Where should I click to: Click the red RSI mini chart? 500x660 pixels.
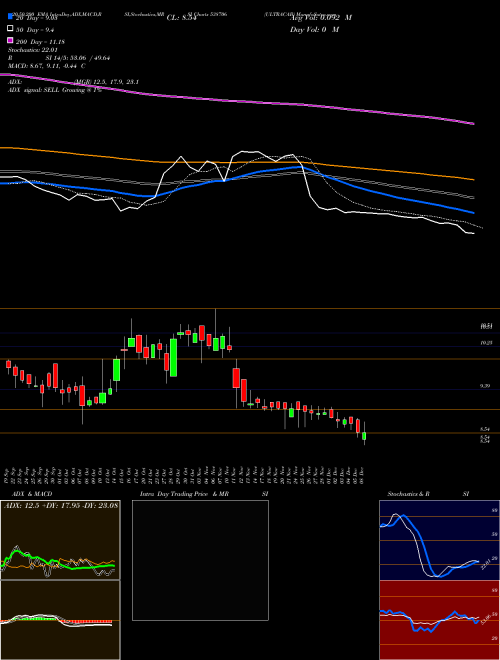point(439,620)
